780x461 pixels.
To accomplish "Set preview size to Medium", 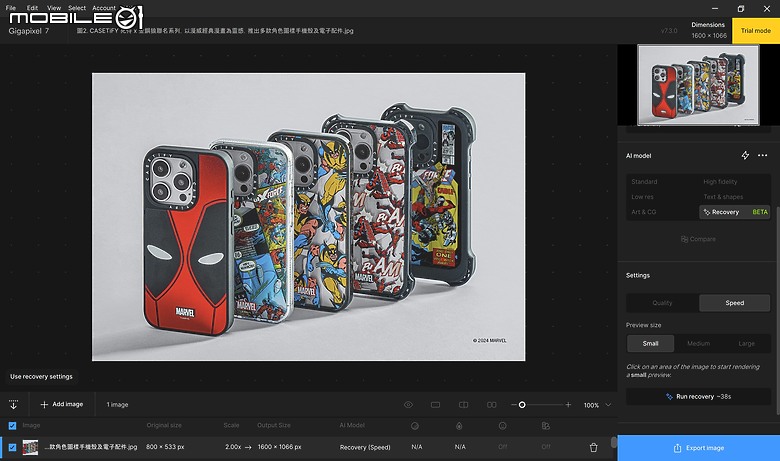I will pyautogui.click(x=698, y=344).
